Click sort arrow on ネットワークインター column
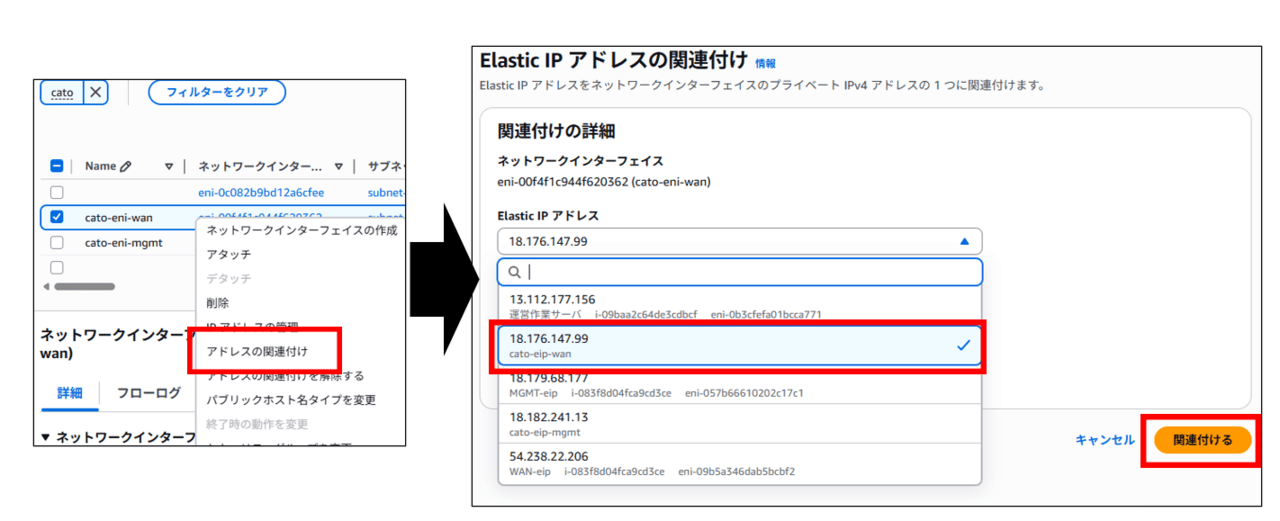The height and width of the screenshot is (521, 1280). (x=339, y=167)
